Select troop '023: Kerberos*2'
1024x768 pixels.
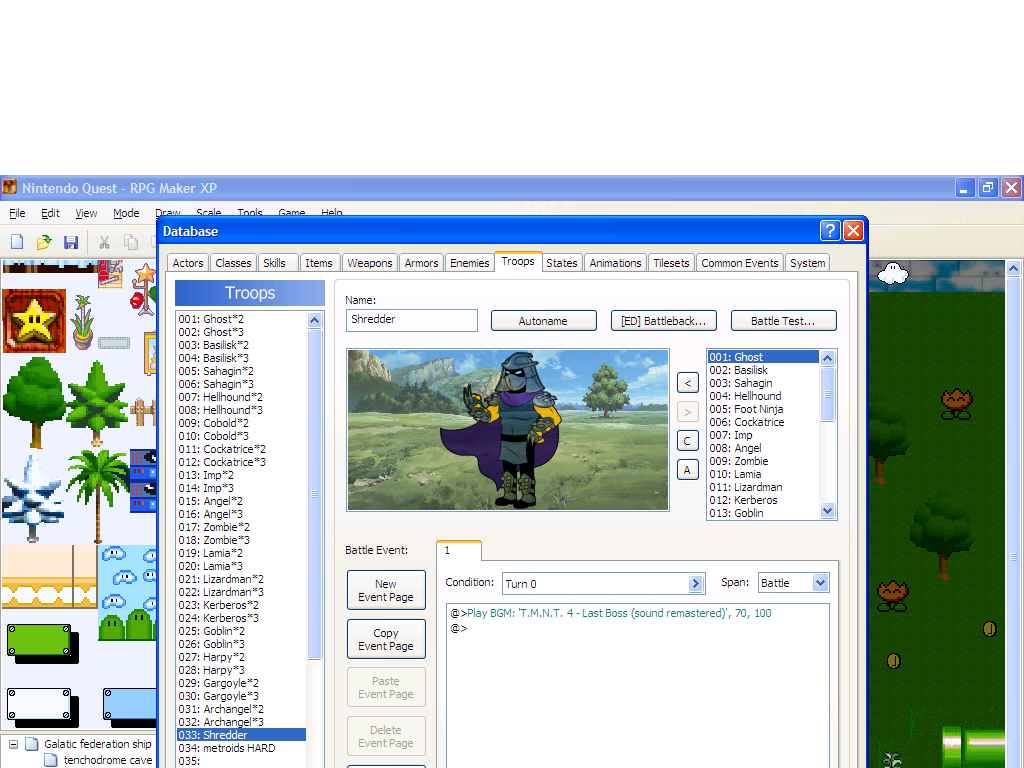pyautogui.click(x=240, y=605)
